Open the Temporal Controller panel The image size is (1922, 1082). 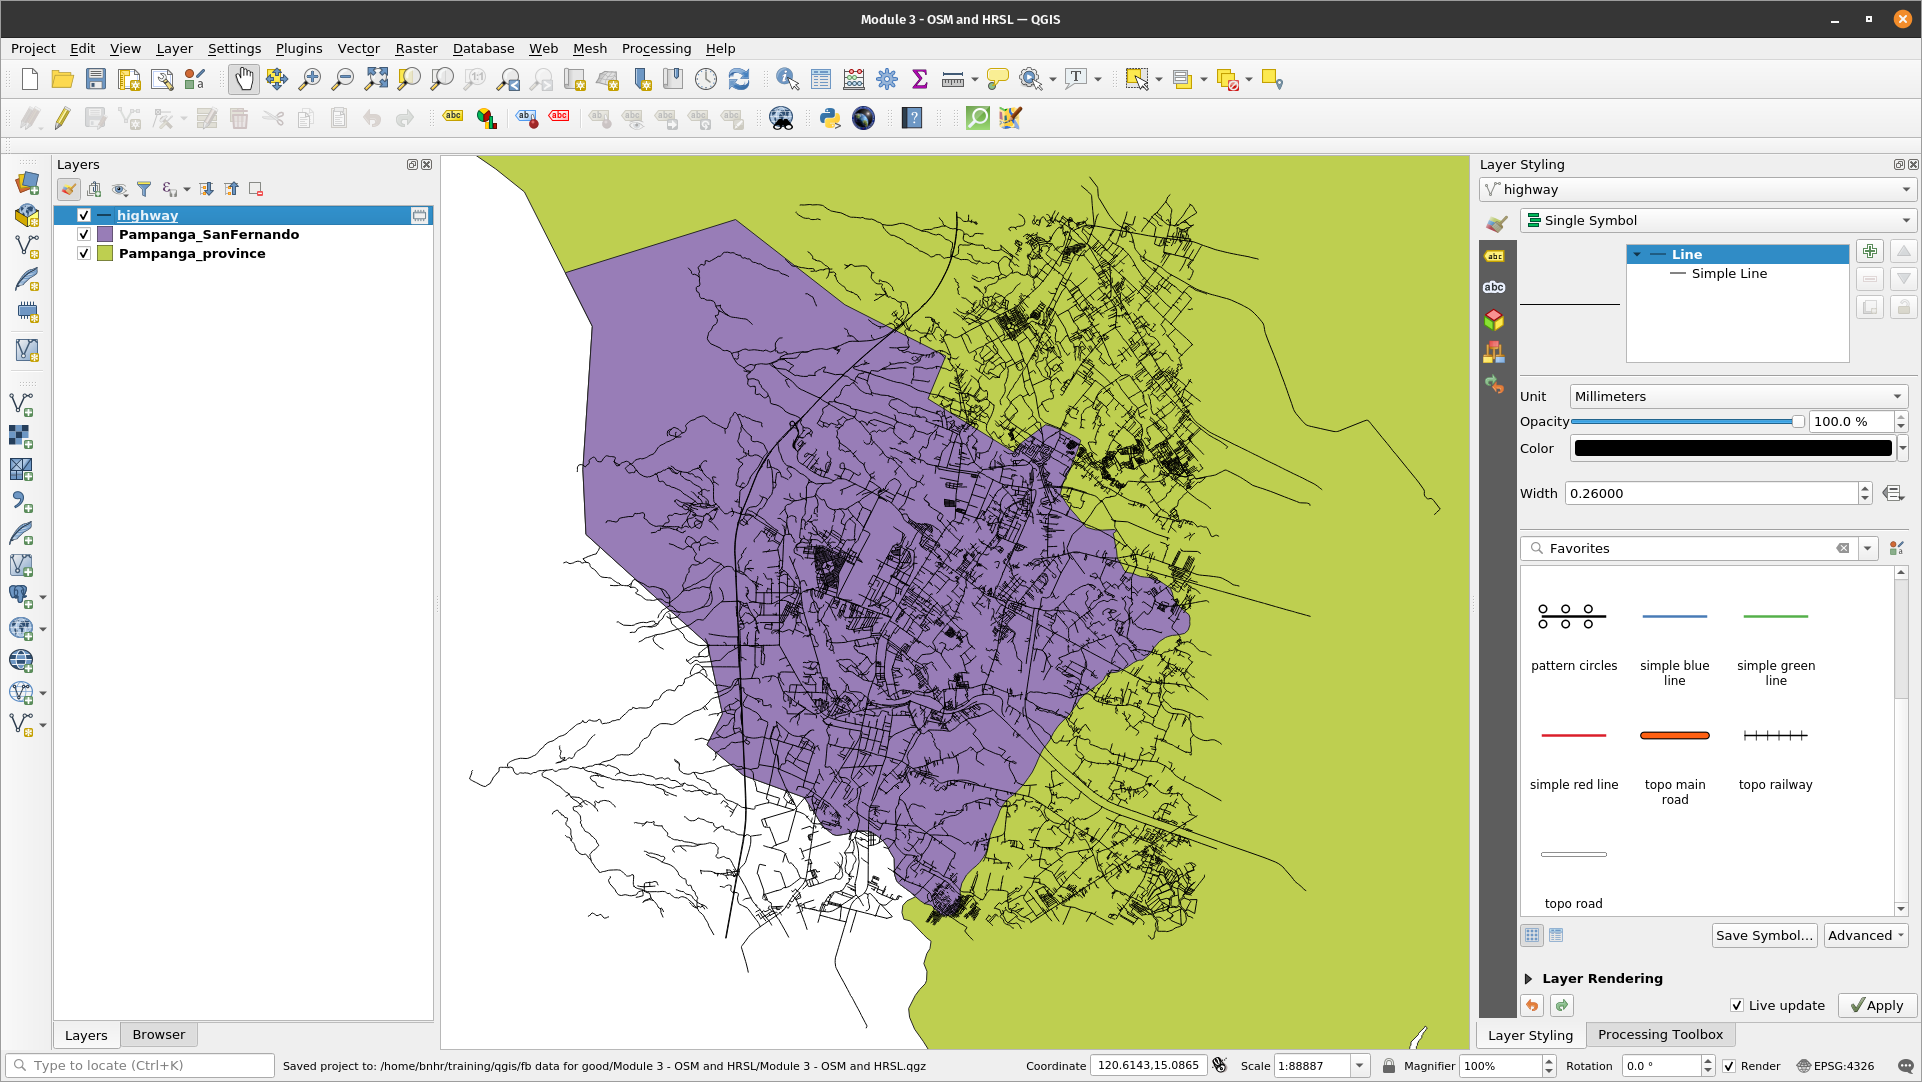(x=706, y=79)
